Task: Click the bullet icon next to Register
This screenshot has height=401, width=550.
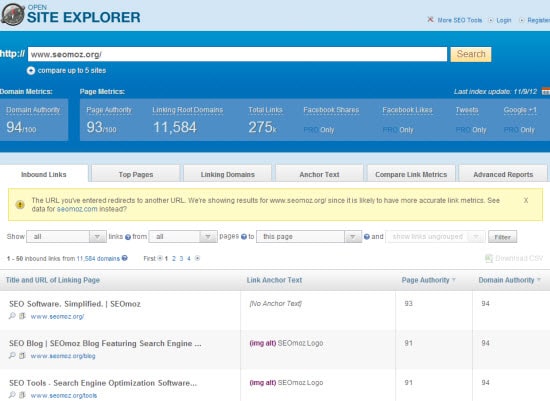Action: [x=522, y=20]
